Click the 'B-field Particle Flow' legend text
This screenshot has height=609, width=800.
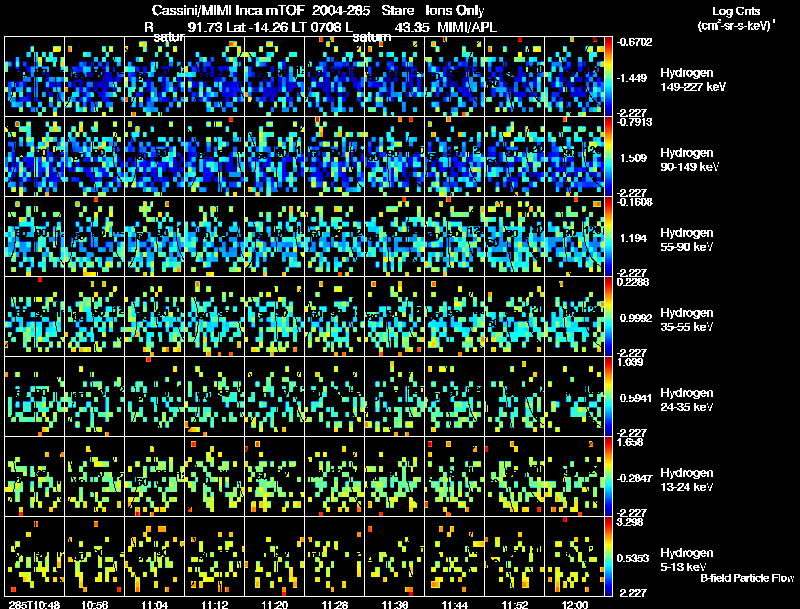[747, 578]
